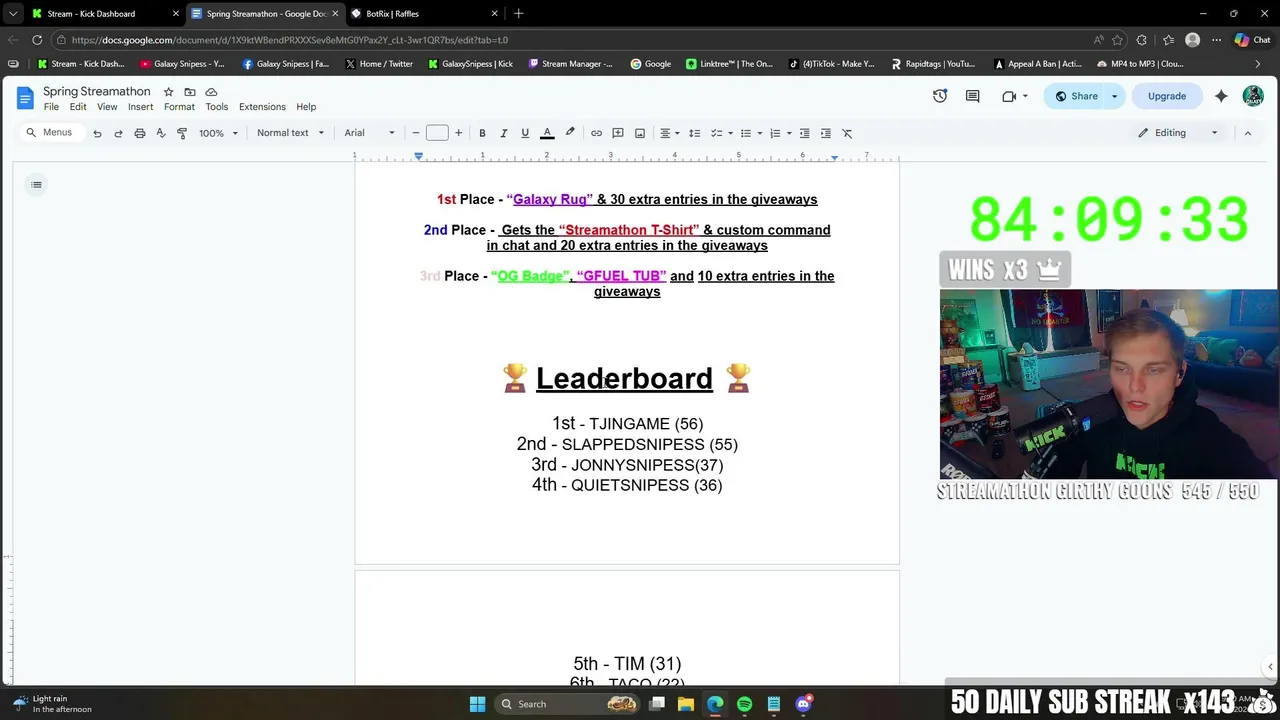Switch to the BotRix Raffles tab
The image size is (1280, 720).
pyautogui.click(x=424, y=13)
